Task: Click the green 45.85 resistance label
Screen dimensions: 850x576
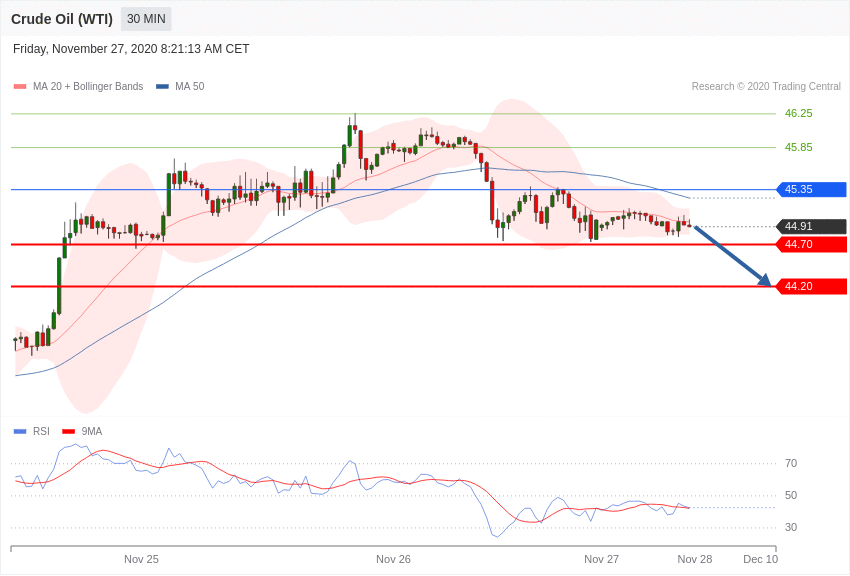Action: 799,147
